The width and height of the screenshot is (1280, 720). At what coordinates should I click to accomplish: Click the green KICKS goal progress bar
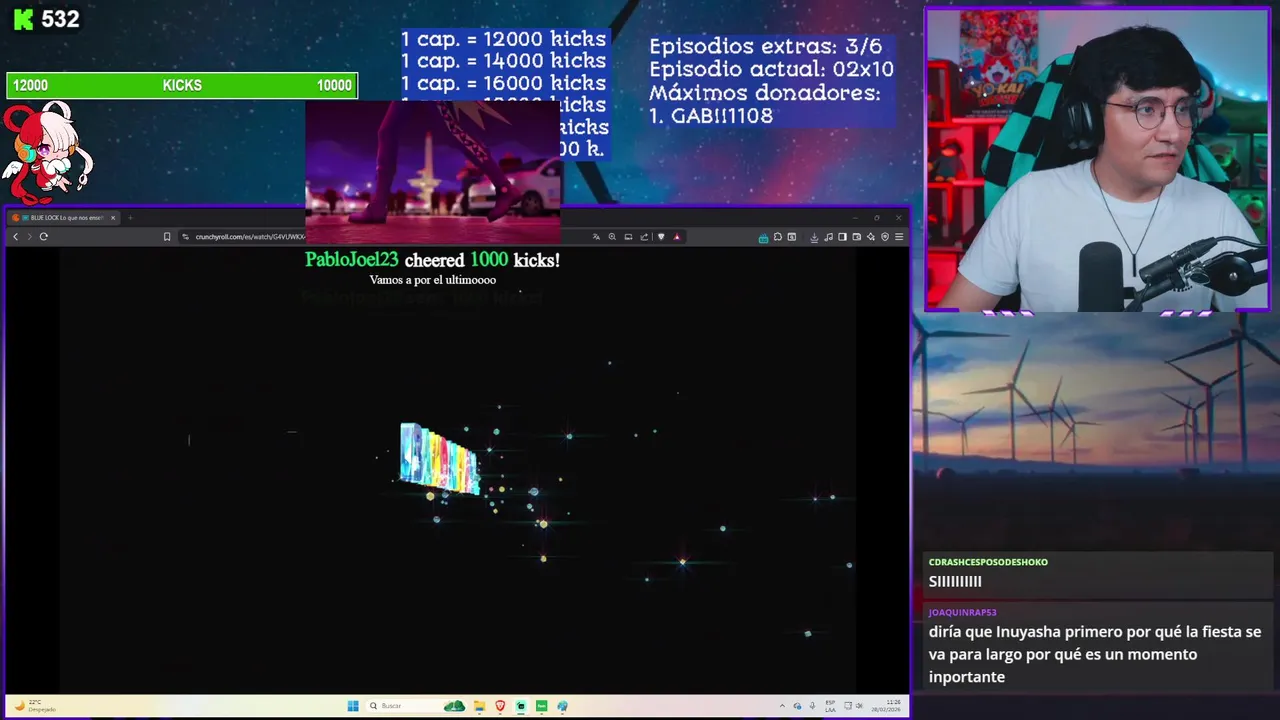click(x=182, y=85)
